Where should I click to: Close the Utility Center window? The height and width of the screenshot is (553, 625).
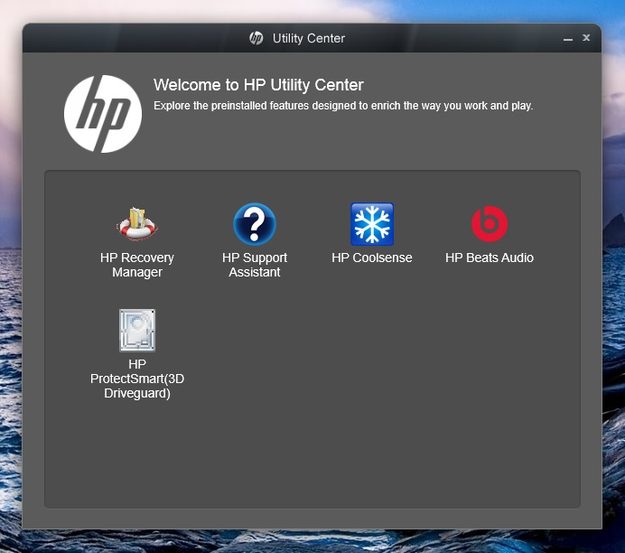[586, 37]
